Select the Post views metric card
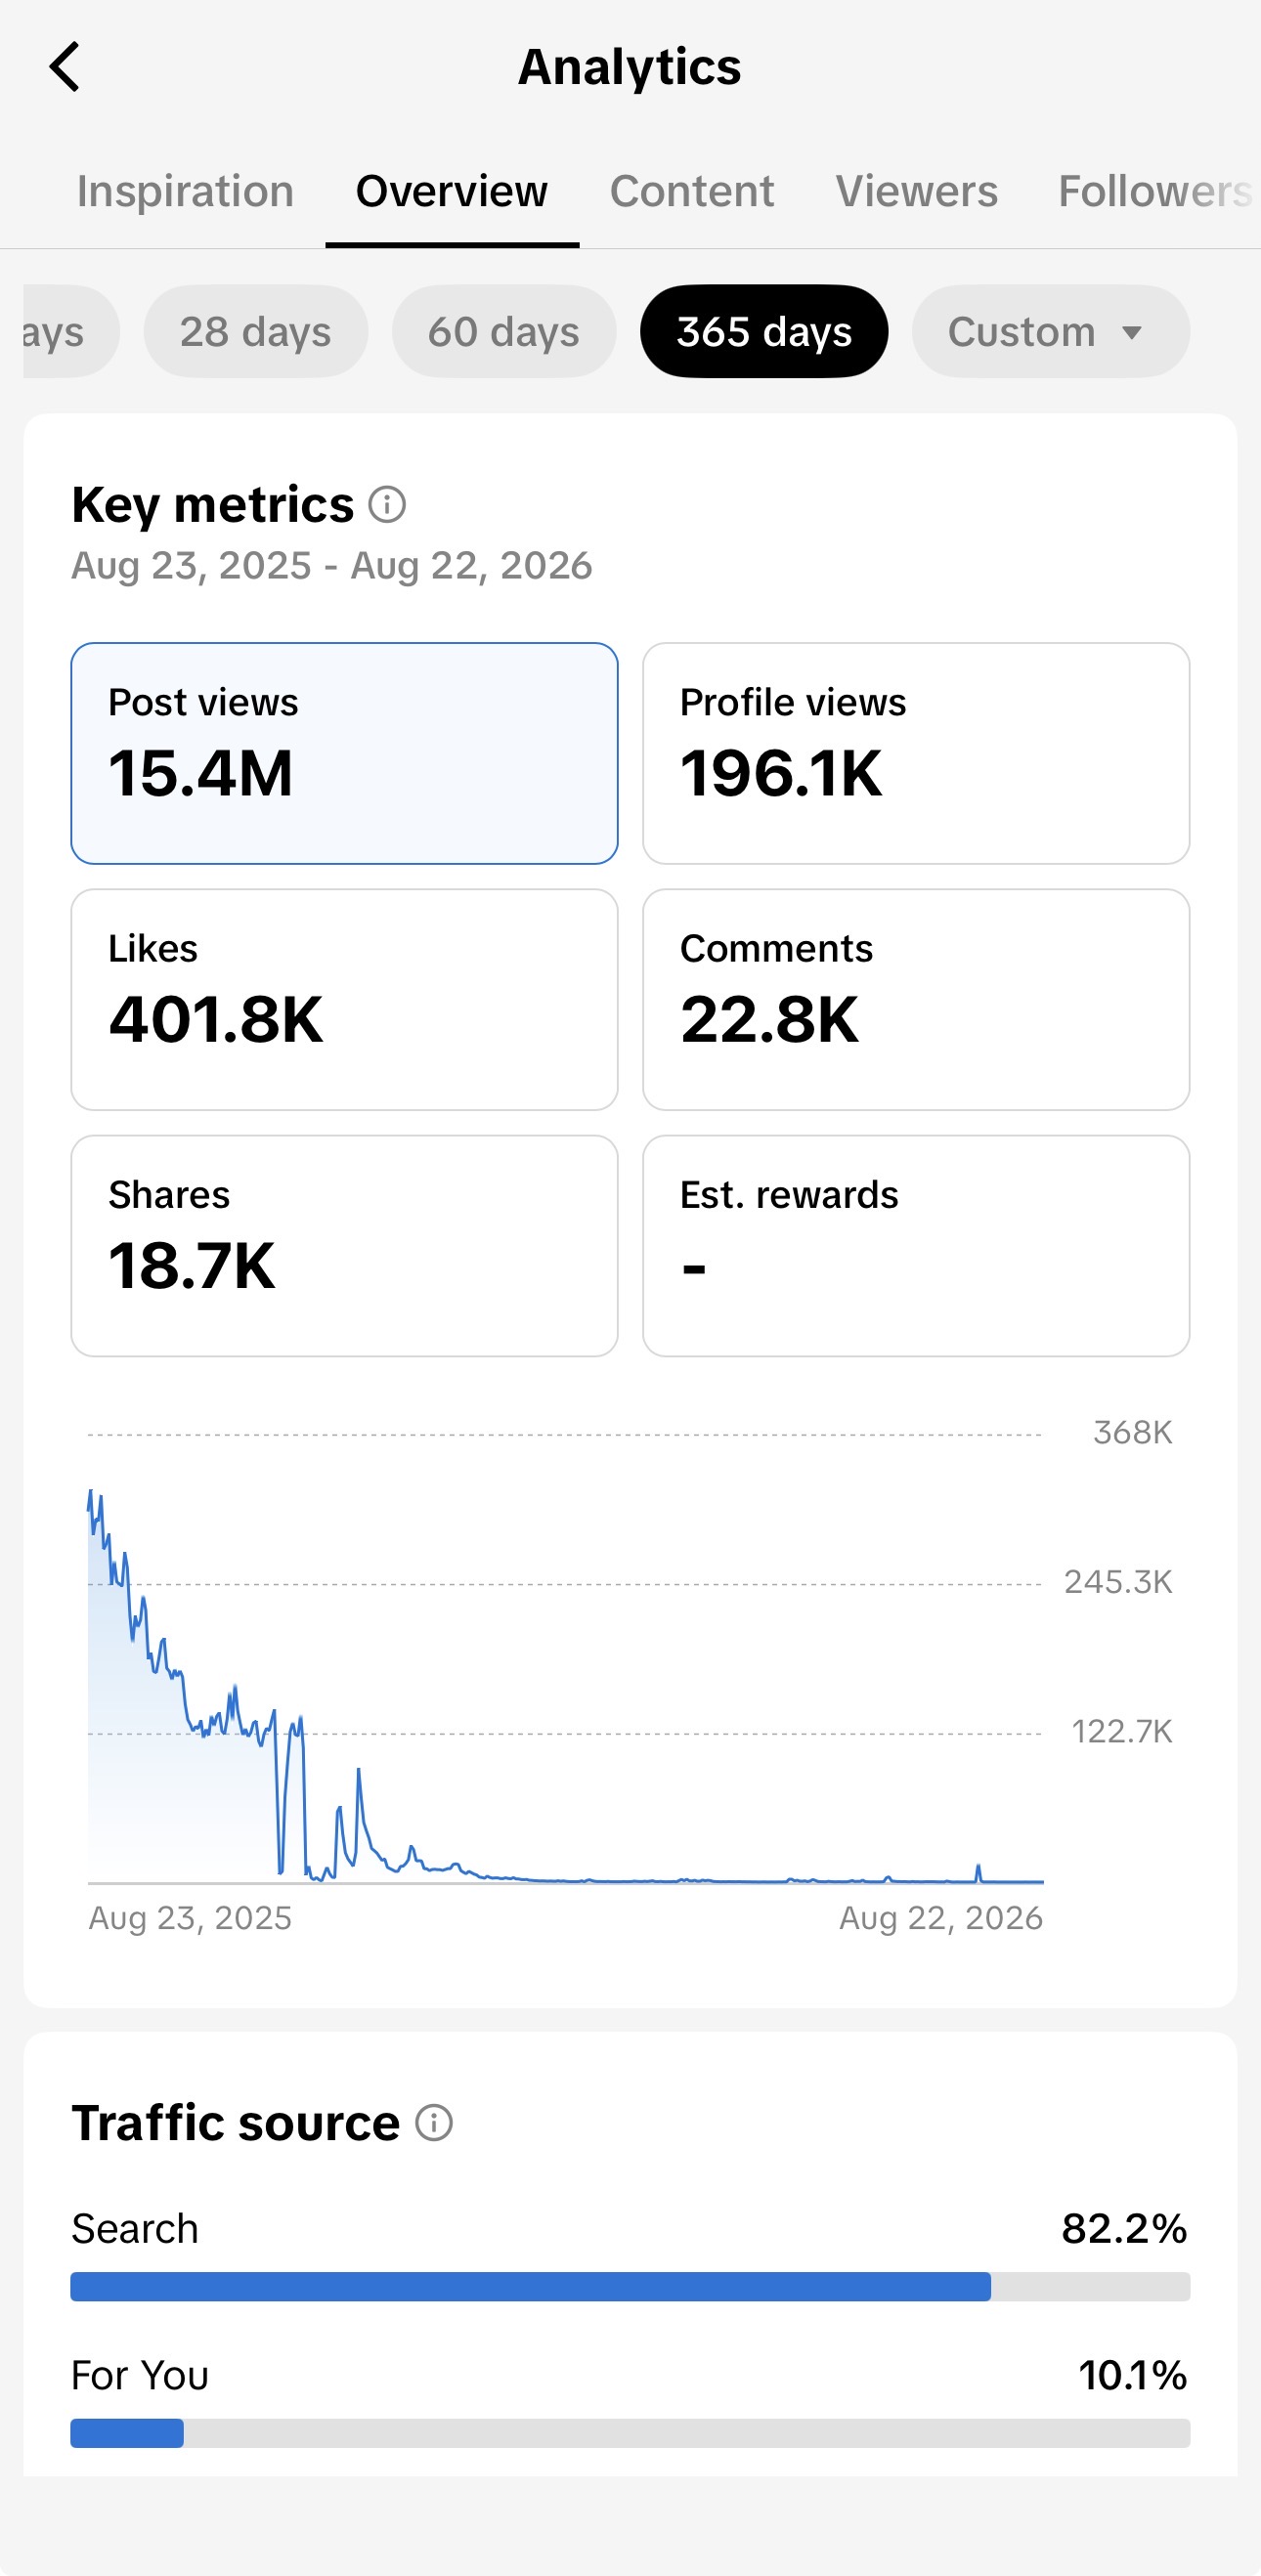The width and height of the screenshot is (1261, 2576). click(x=344, y=753)
